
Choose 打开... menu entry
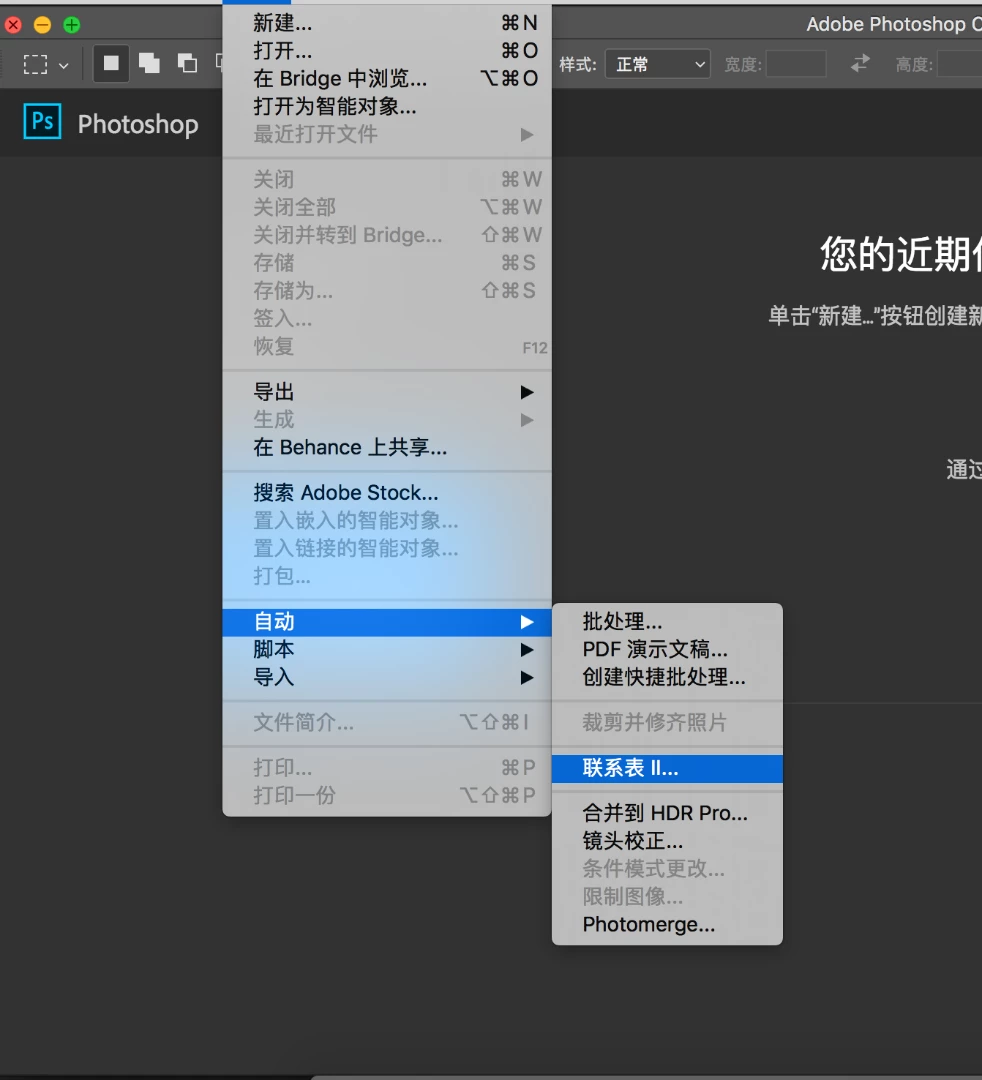pyautogui.click(x=387, y=51)
